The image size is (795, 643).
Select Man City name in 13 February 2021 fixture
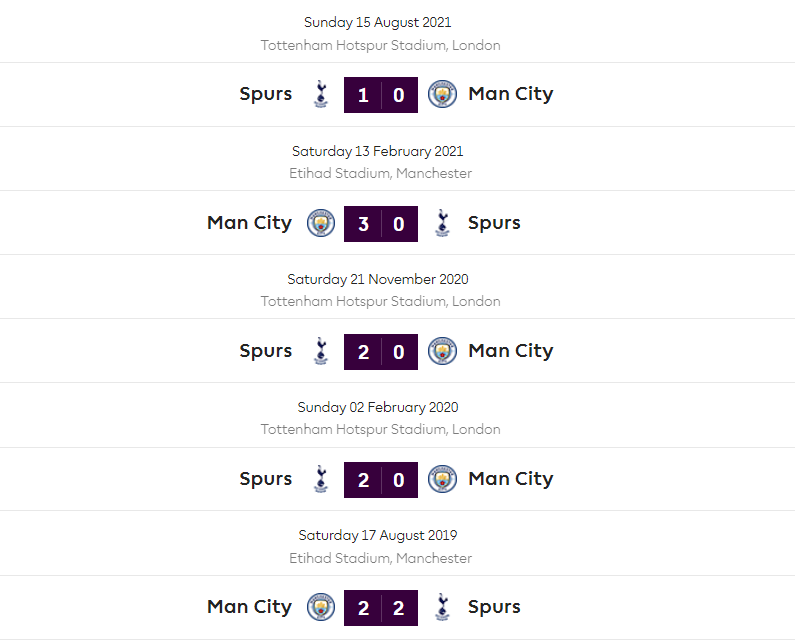click(x=249, y=223)
